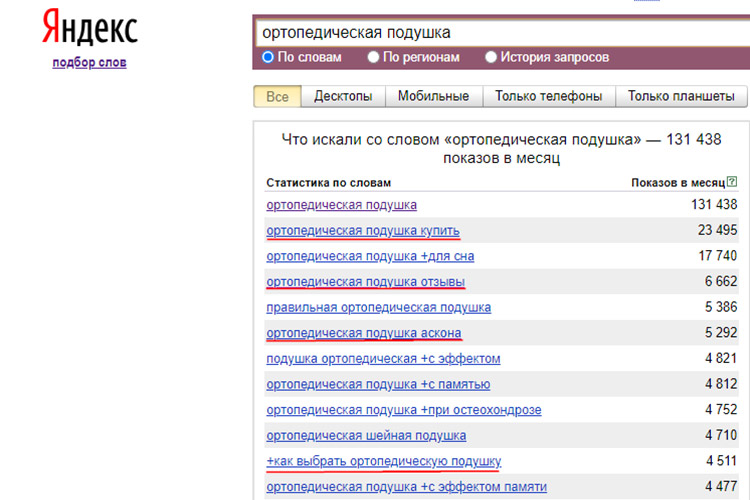Click the 5 292 impressions value
Viewport: 750px width, 500px height.
[721, 333]
